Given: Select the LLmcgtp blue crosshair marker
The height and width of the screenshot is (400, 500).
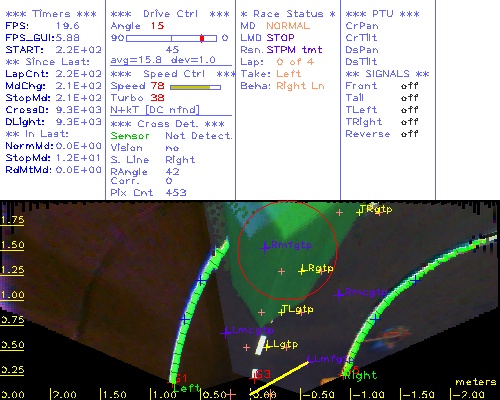Looking at the screenshot, I should [x=226, y=332].
